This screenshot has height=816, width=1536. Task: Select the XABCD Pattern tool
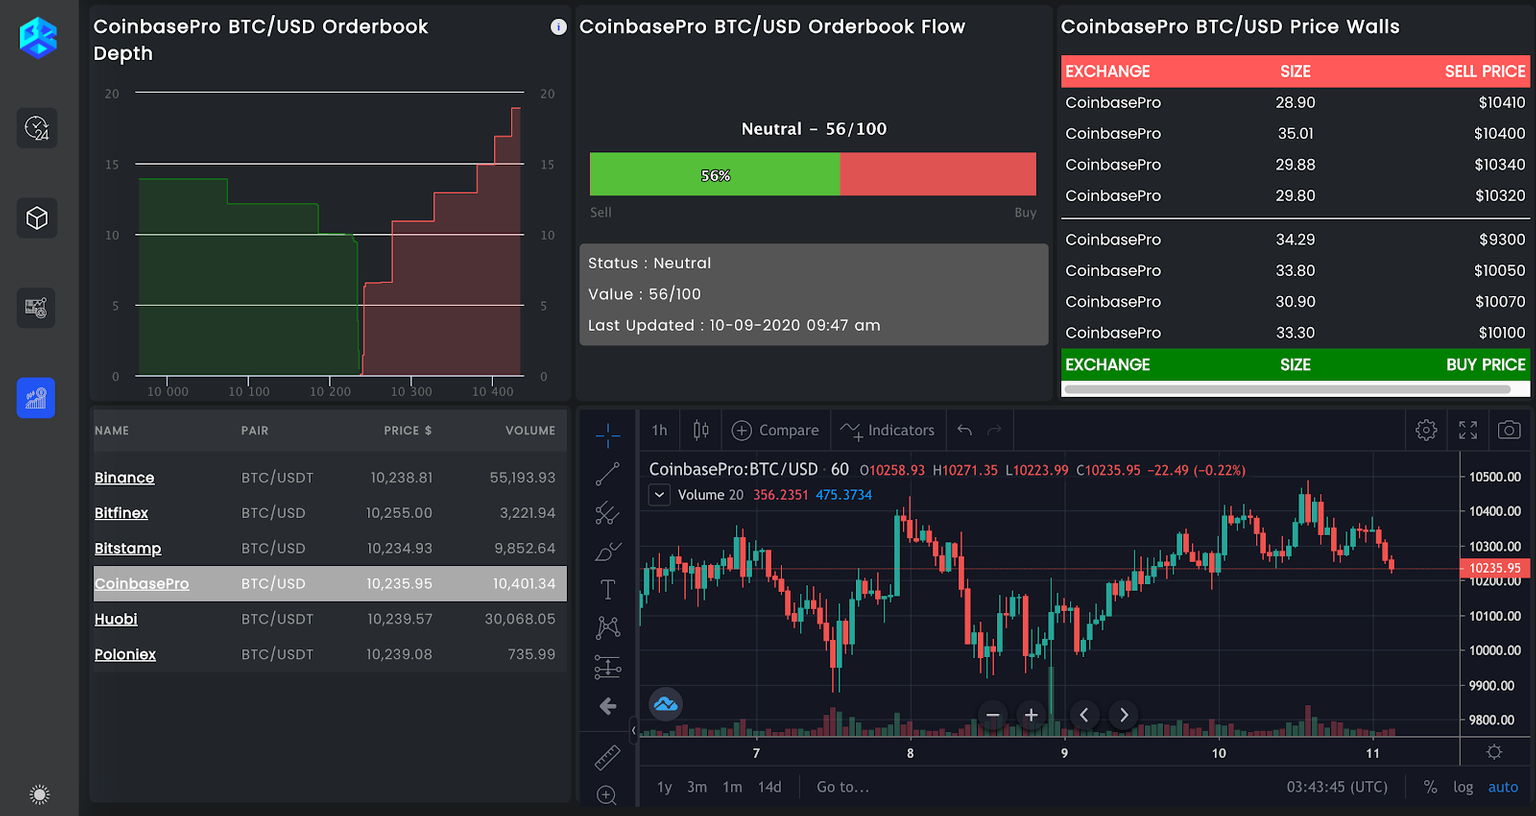pyautogui.click(x=607, y=627)
